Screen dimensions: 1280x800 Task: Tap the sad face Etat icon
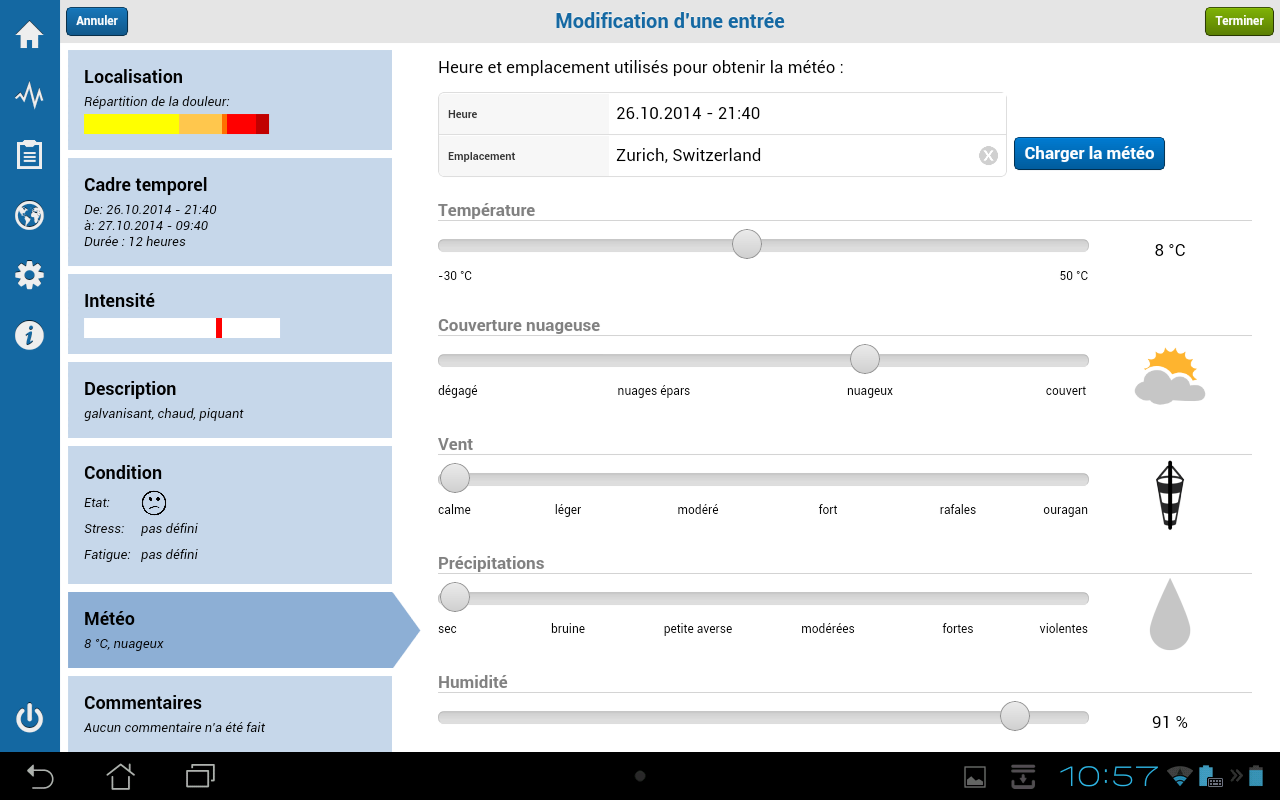tap(154, 502)
